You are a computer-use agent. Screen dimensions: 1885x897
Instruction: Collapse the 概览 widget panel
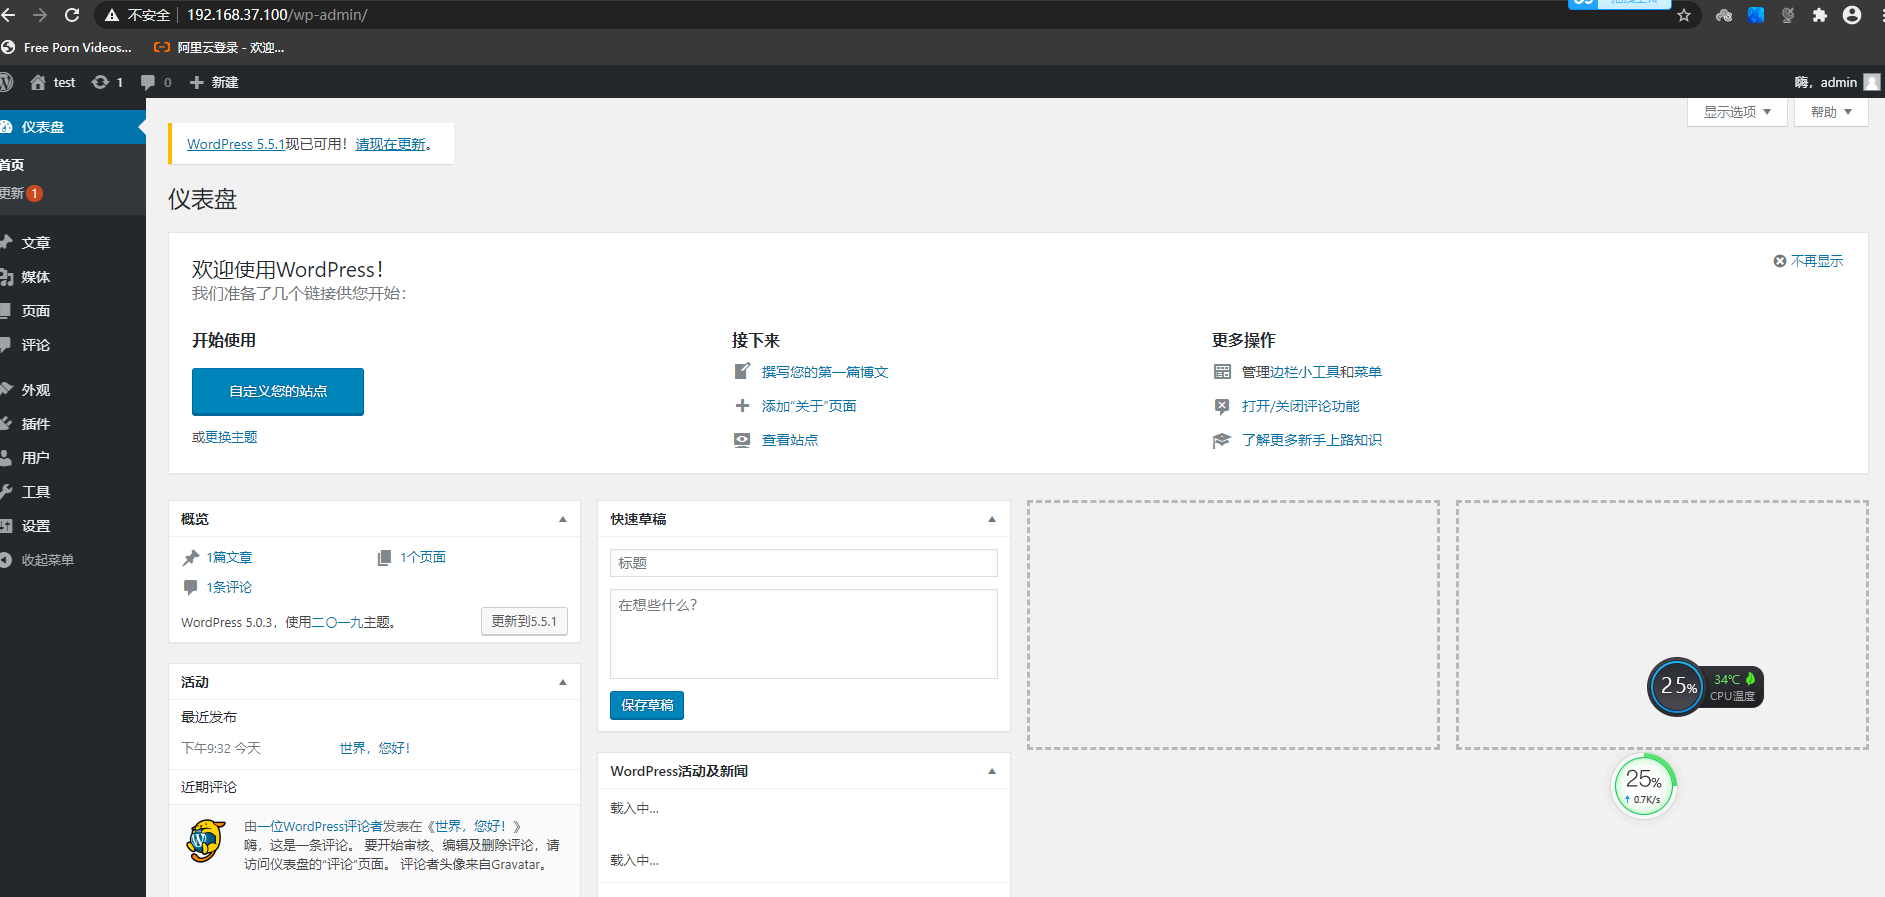pos(563,519)
